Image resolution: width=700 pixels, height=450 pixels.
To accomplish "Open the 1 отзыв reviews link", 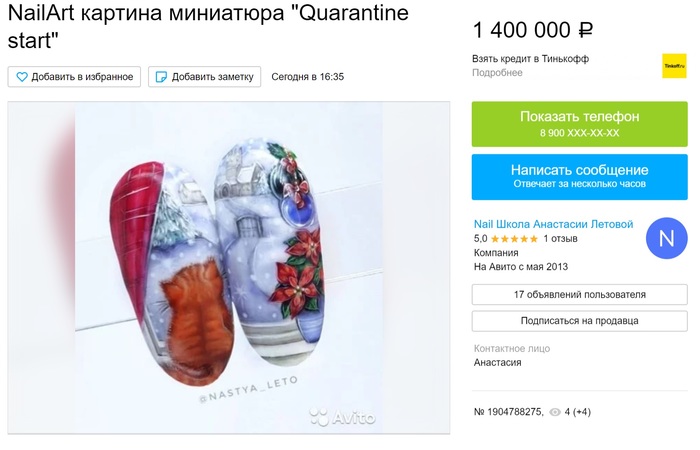I will tap(560, 238).
